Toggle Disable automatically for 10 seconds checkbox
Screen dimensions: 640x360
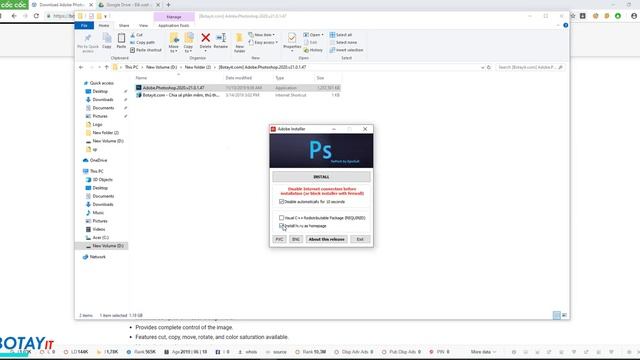pos(281,202)
